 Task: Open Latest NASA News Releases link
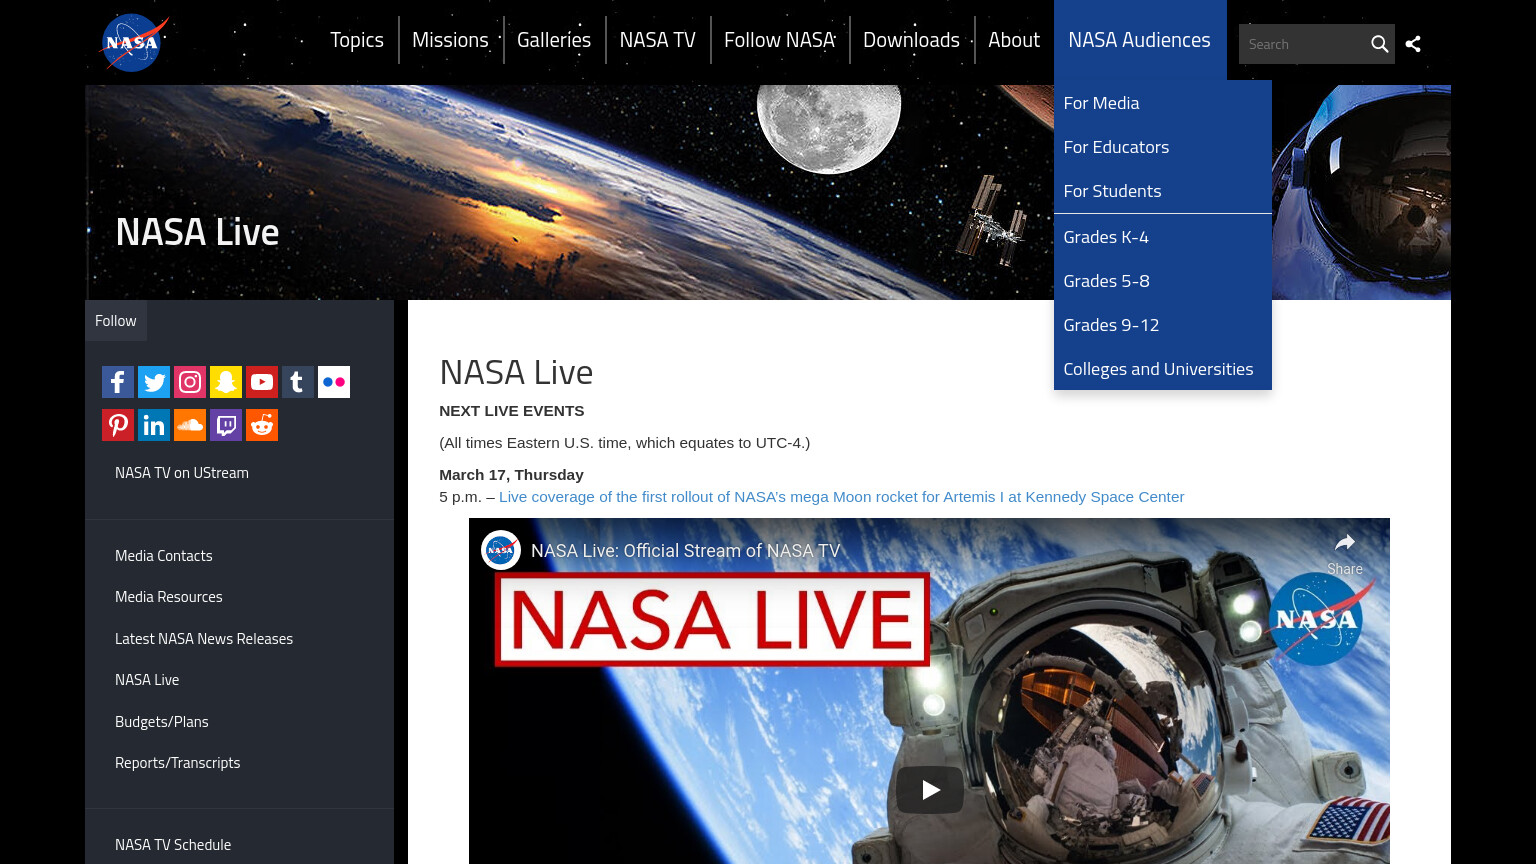pyautogui.click(x=204, y=639)
